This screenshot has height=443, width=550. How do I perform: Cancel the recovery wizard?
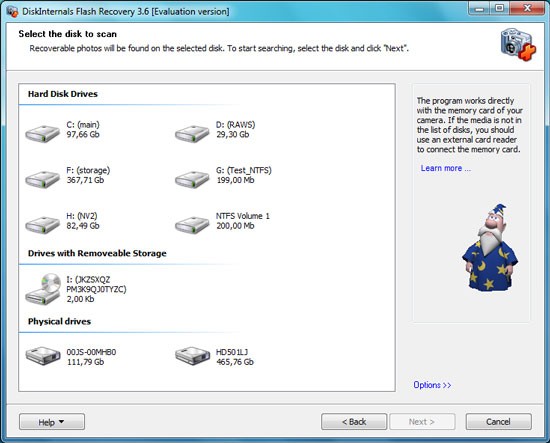point(498,422)
